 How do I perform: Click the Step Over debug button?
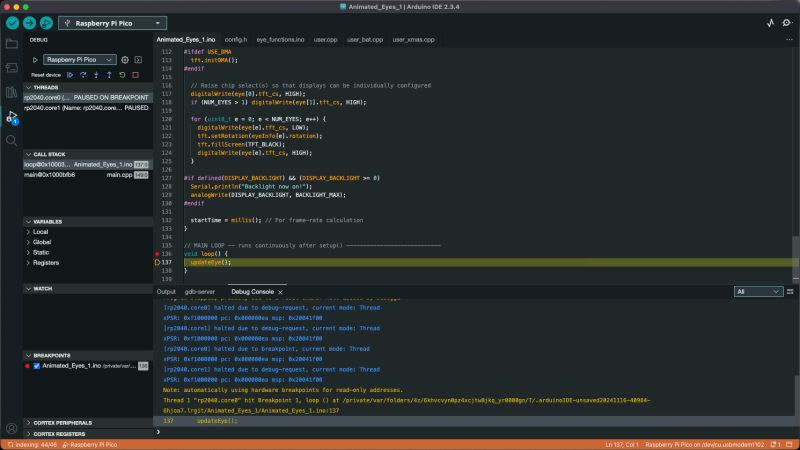(x=83, y=75)
